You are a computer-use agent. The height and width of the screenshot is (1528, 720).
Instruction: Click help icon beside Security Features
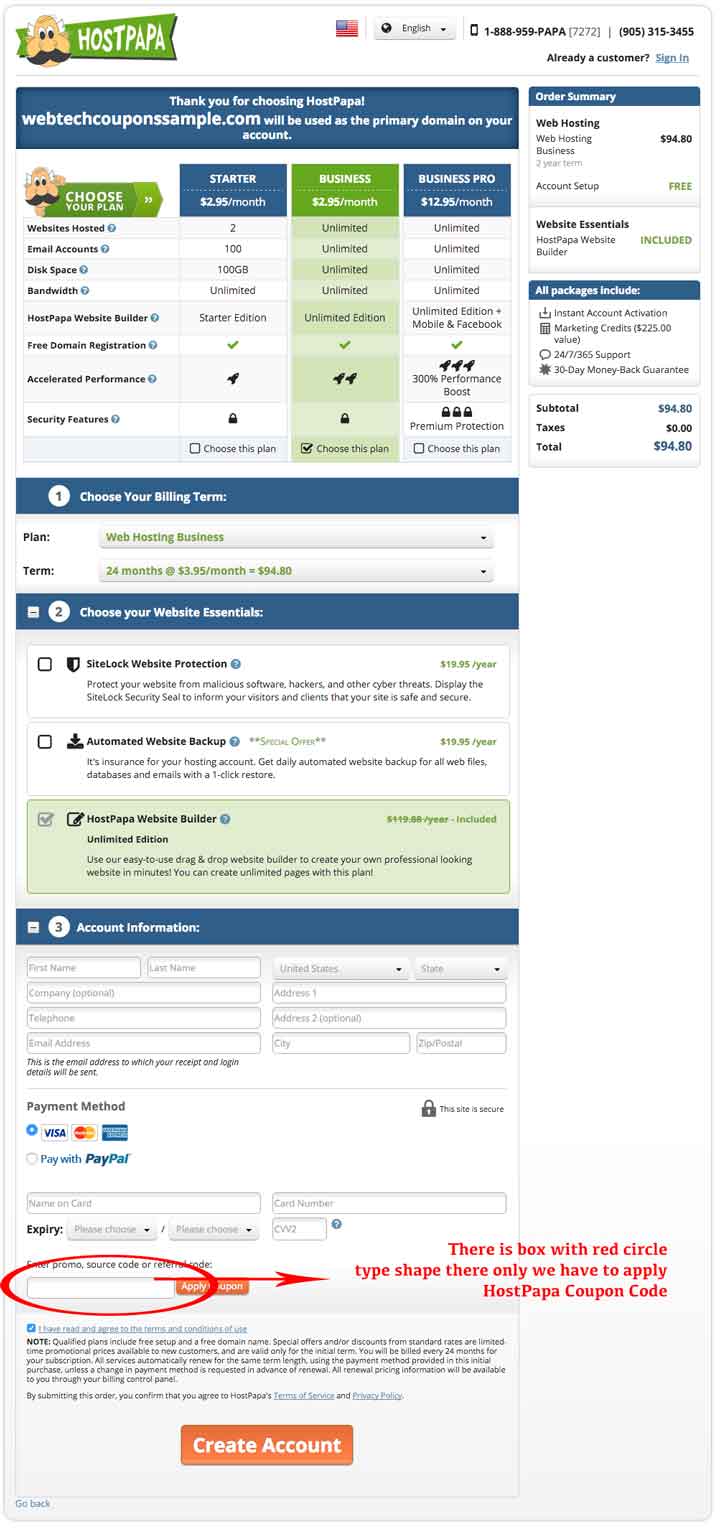pos(116,419)
